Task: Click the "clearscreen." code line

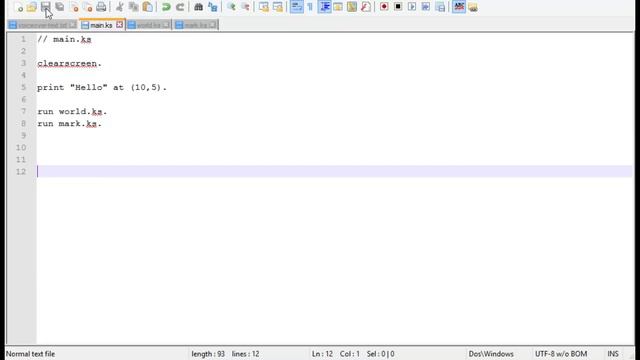Action: coord(69,63)
